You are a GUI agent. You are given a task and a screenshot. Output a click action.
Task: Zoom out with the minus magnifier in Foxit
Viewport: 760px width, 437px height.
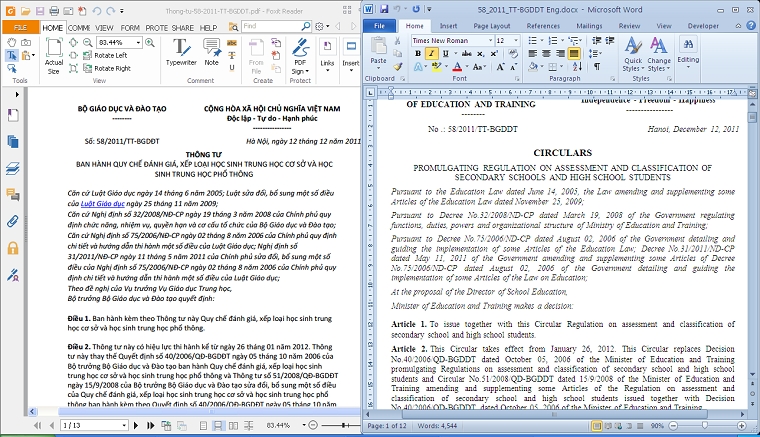pyautogui.click(x=87, y=43)
